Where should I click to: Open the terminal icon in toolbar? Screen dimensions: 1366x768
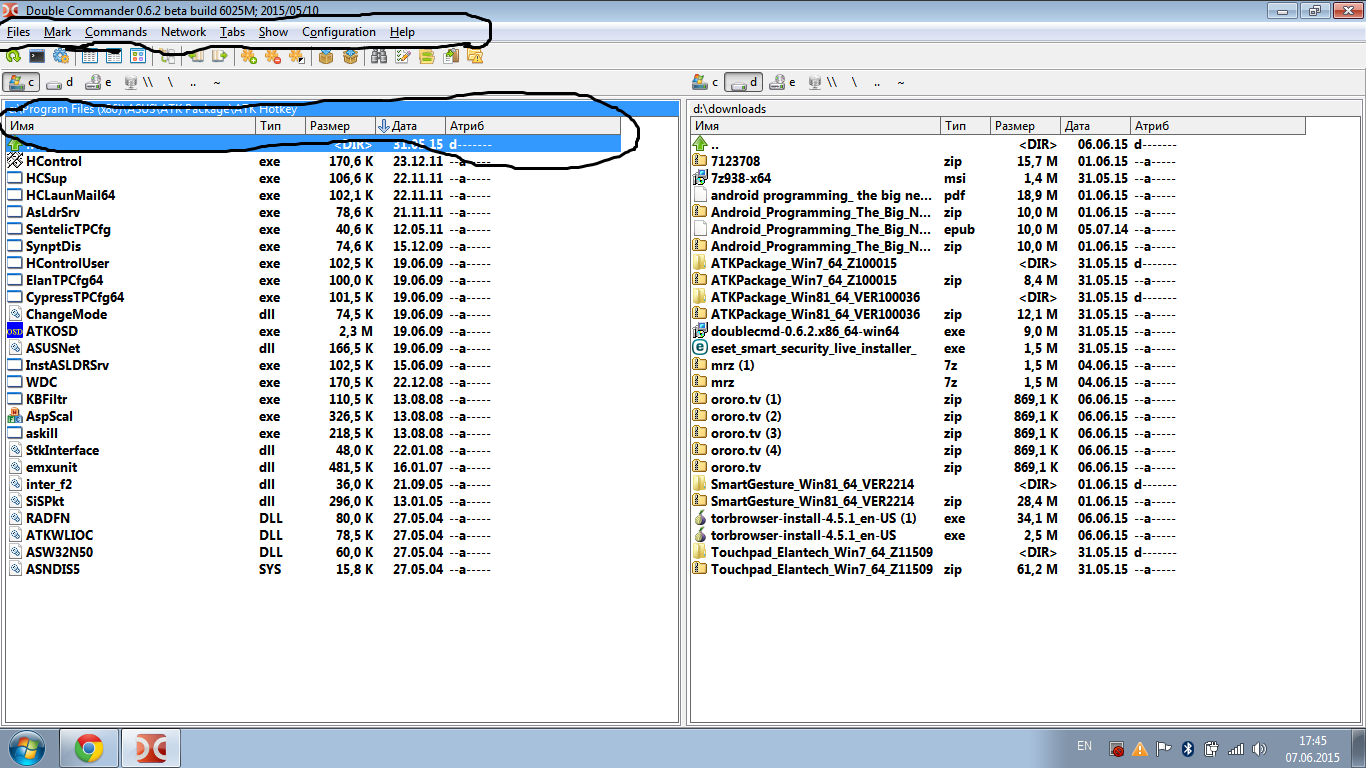point(37,57)
